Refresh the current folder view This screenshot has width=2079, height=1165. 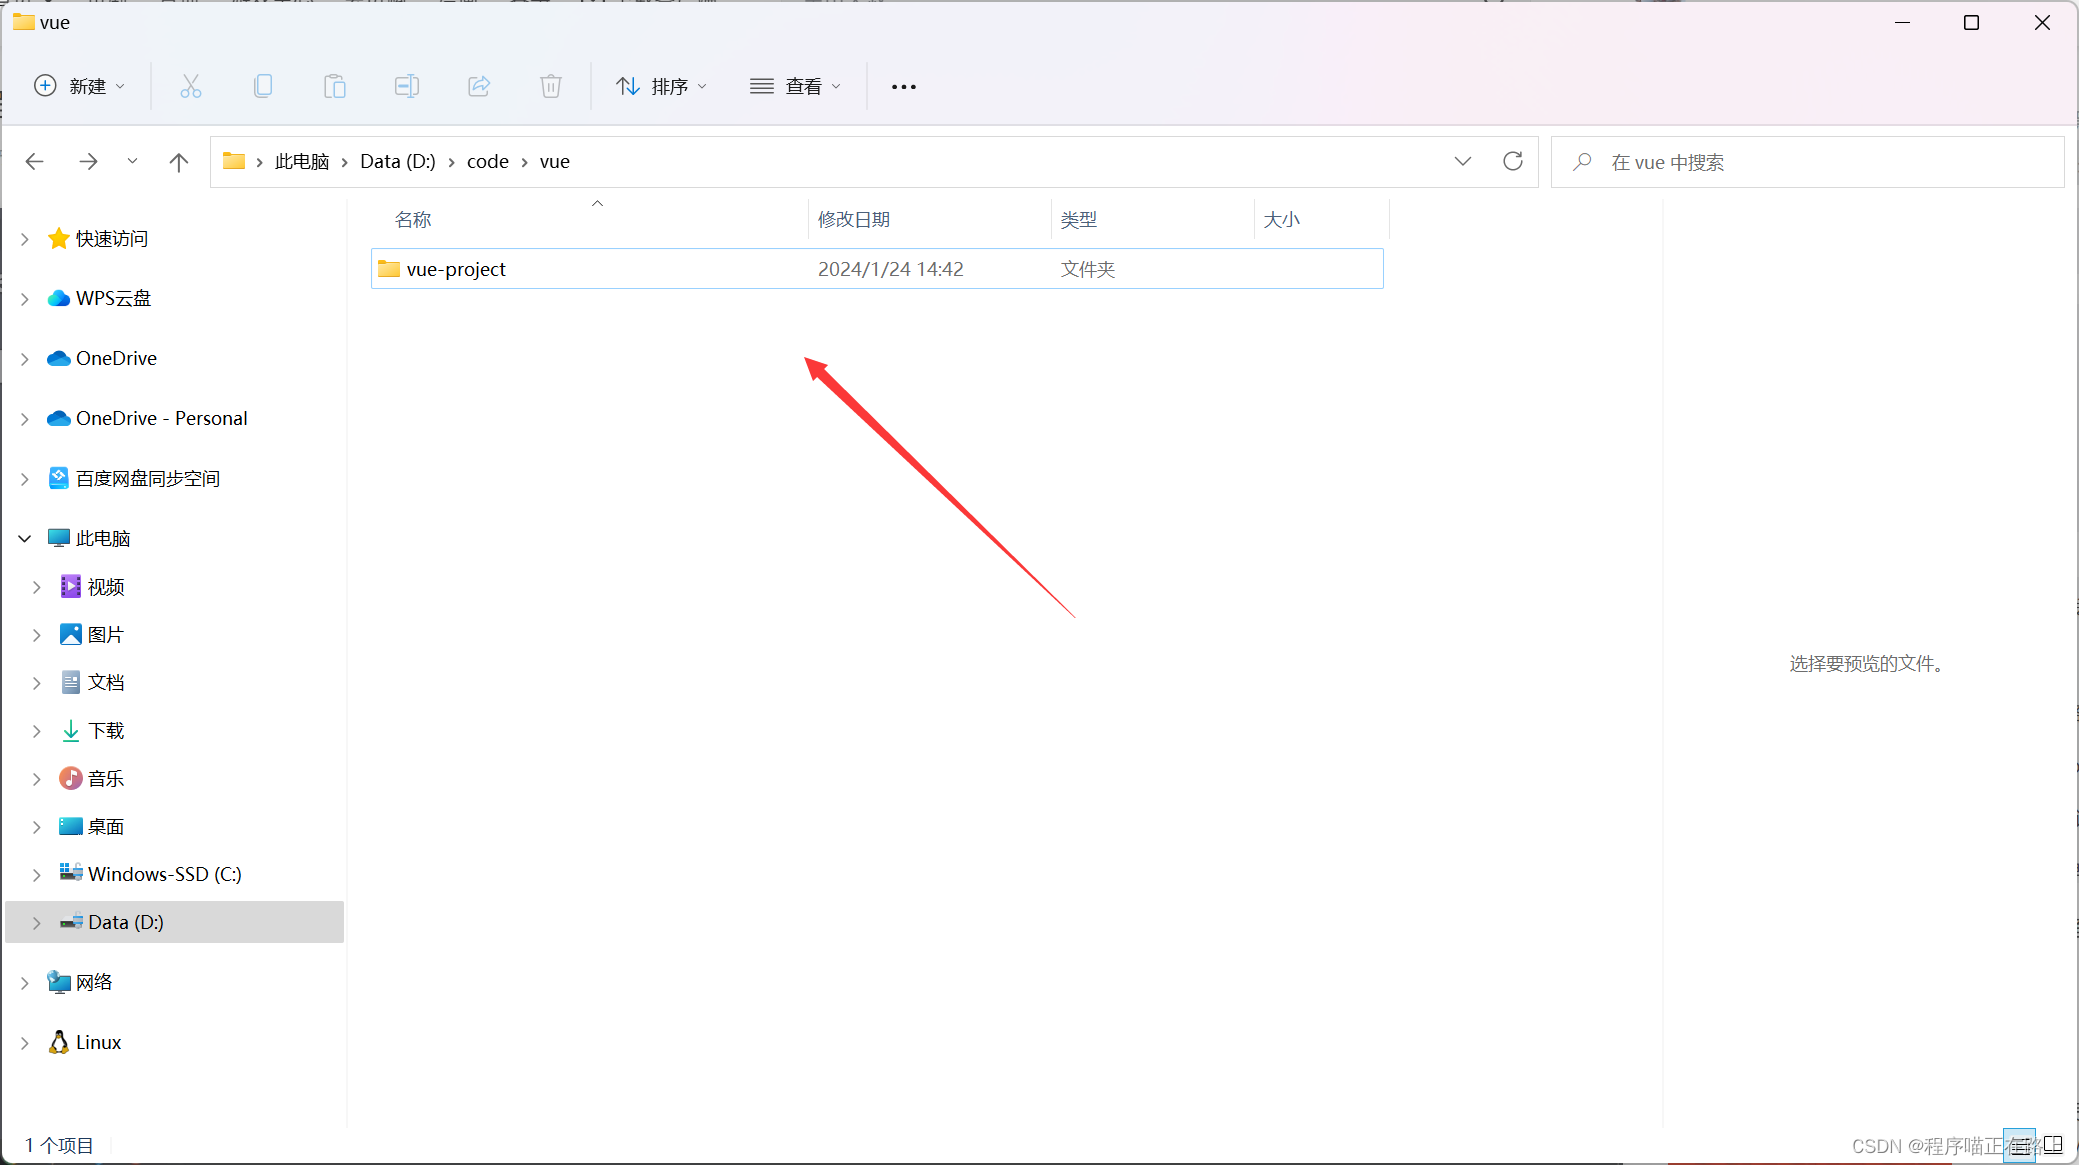point(1513,161)
